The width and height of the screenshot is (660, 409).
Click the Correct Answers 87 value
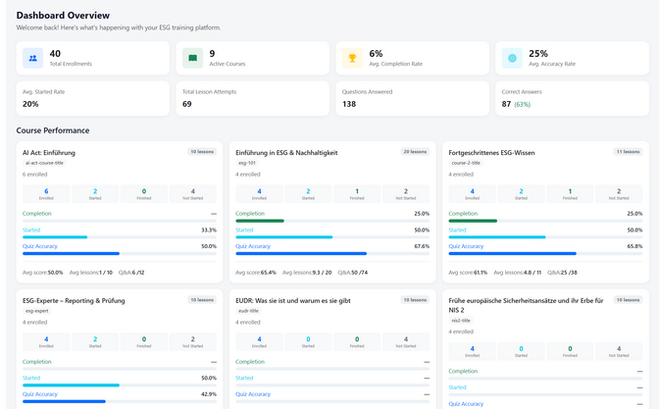(506, 104)
